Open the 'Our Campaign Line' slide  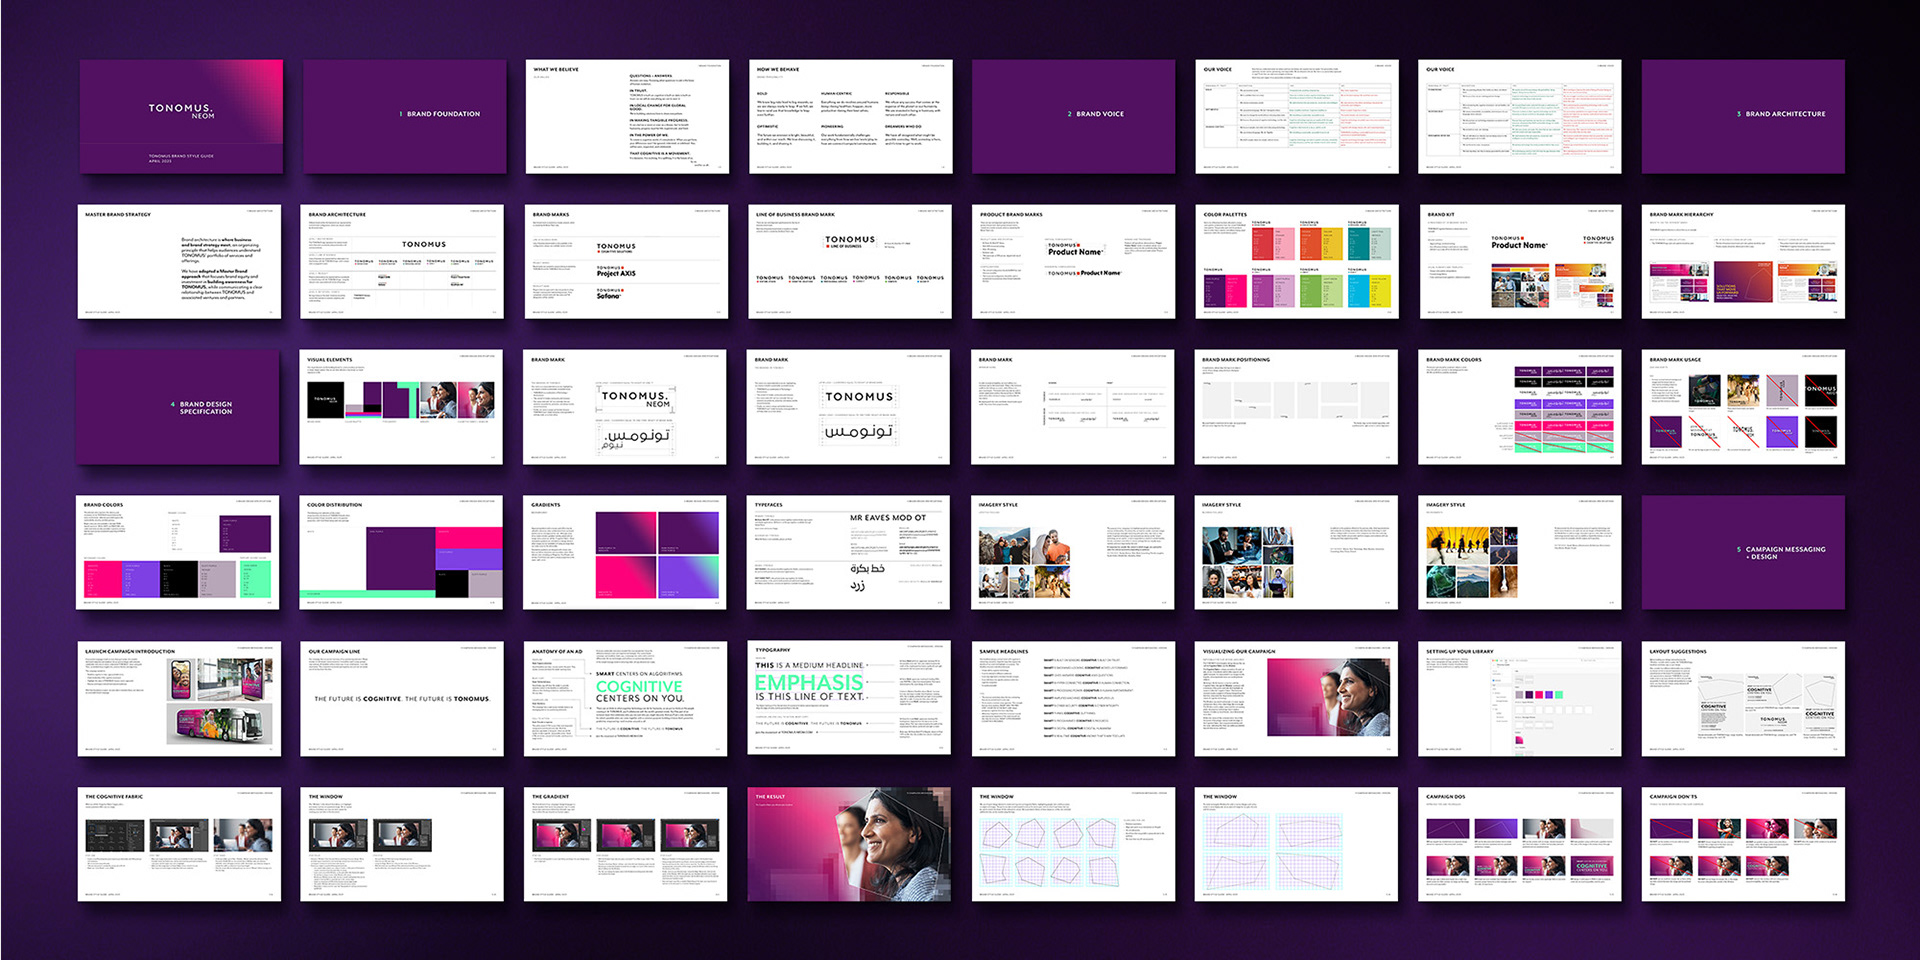point(402,699)
